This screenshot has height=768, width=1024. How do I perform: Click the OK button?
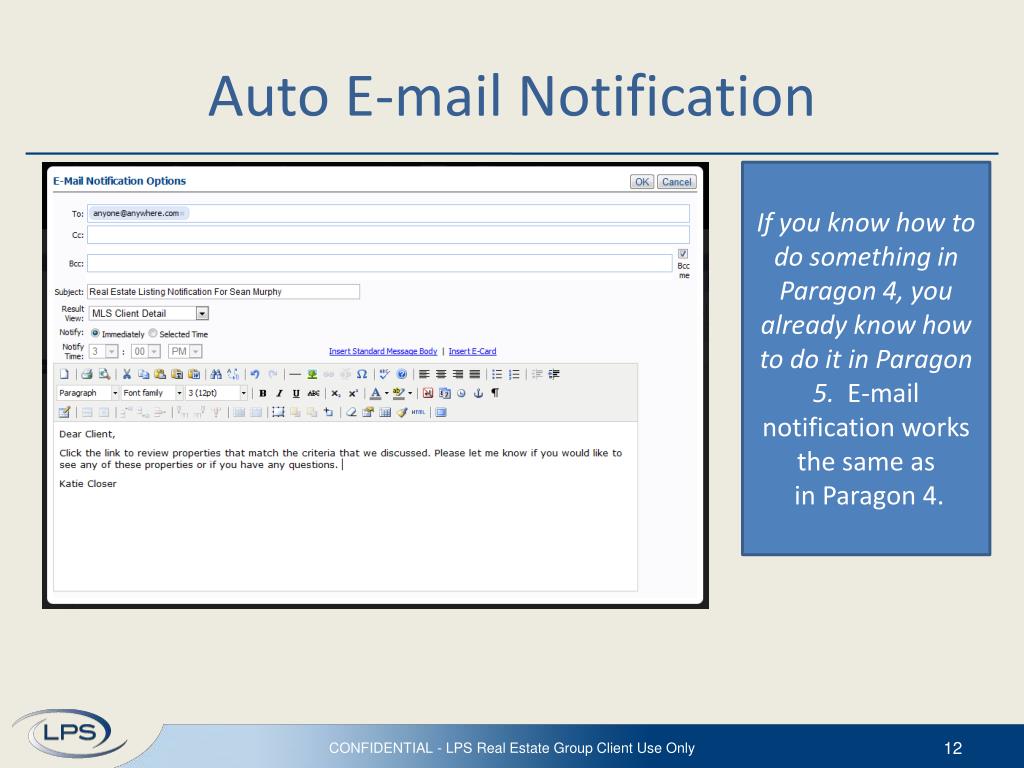[642, 182]
